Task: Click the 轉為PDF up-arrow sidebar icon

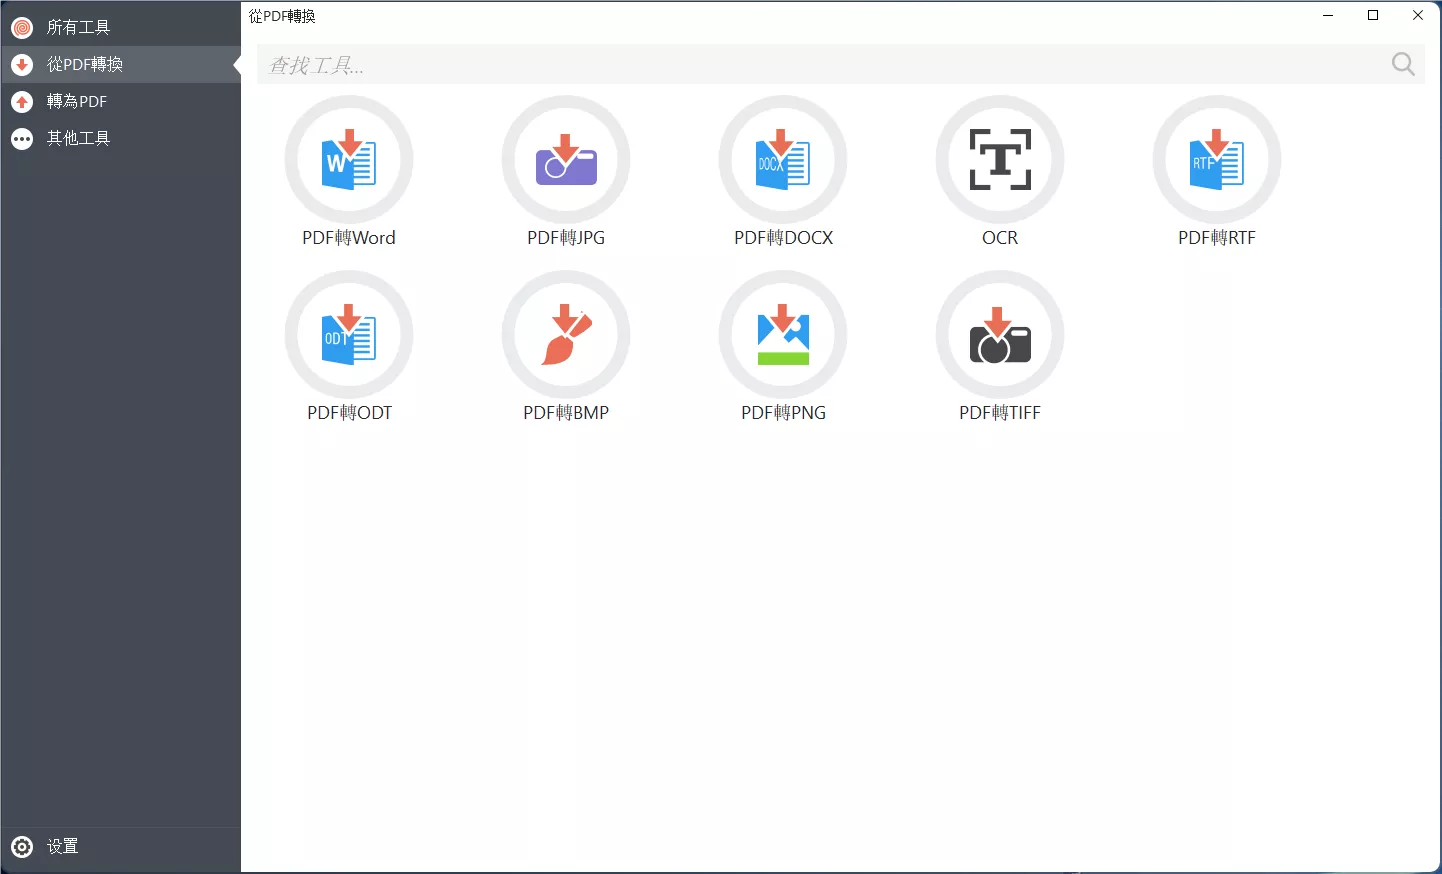Action: click(22, 102)
